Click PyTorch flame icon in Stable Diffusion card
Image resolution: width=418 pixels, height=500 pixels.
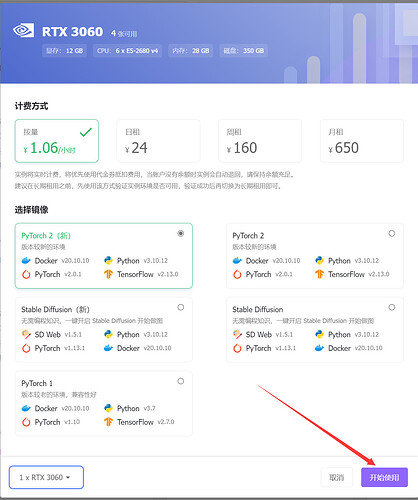(x=237, y=348)
